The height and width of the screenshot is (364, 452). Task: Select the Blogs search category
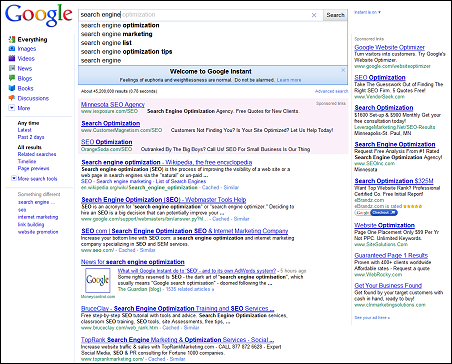pyautogui.click(x=25, y=78)
